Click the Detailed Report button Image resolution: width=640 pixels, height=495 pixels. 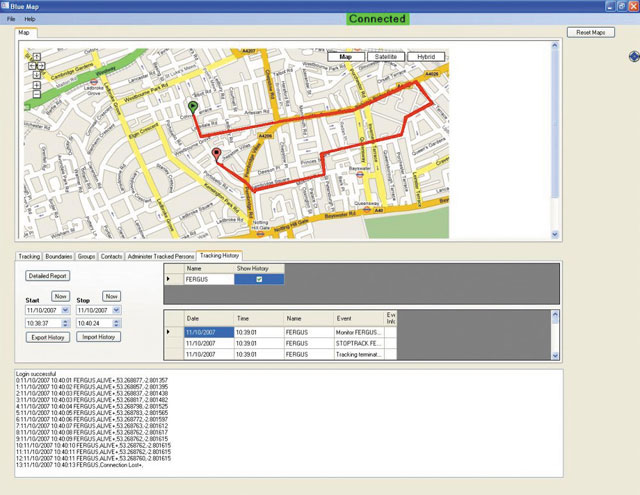point(48,276)
